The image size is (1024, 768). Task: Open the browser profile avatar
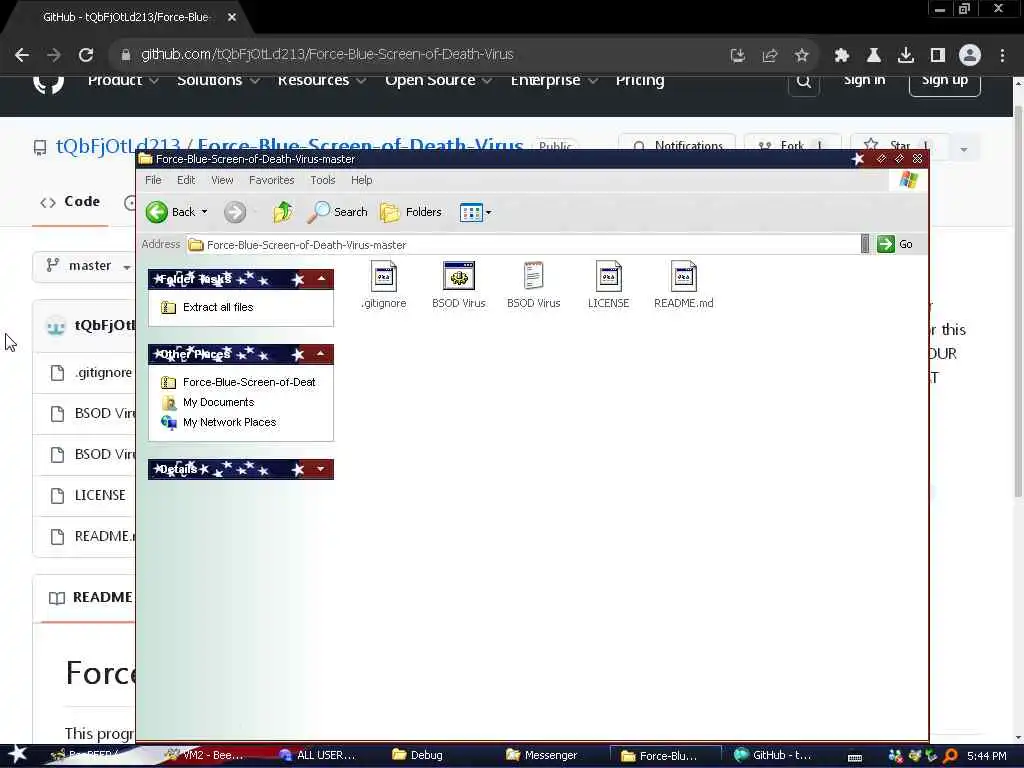pyautogui.click(x=970, y=55)
